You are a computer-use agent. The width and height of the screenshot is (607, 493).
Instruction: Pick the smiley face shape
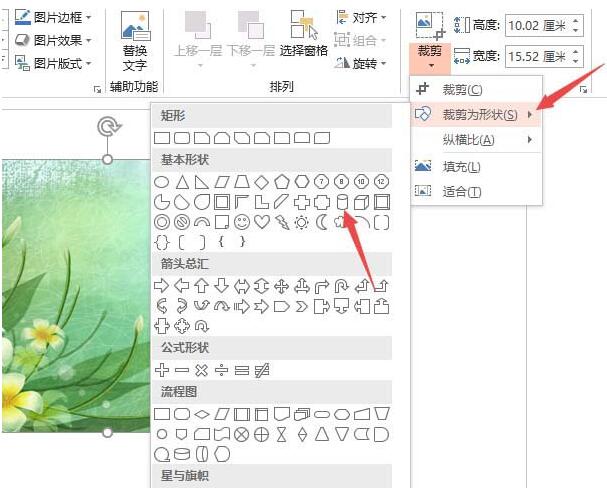(242, 222)
